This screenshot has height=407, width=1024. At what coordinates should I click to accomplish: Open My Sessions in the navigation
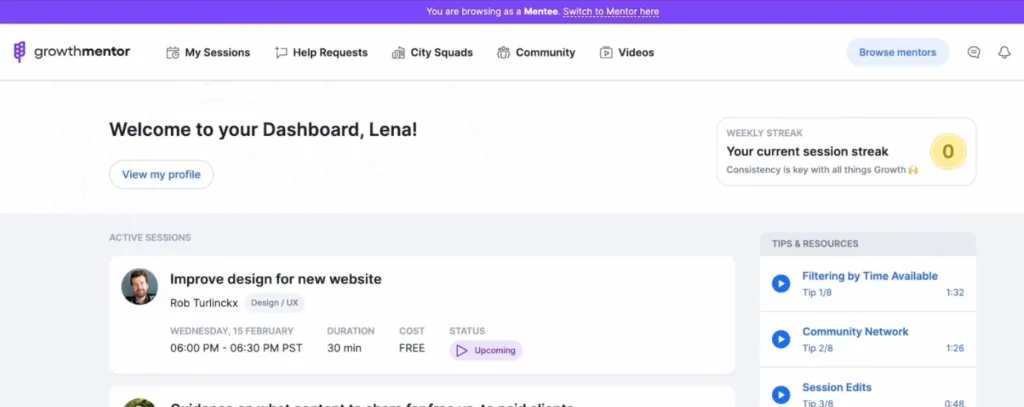208,53
